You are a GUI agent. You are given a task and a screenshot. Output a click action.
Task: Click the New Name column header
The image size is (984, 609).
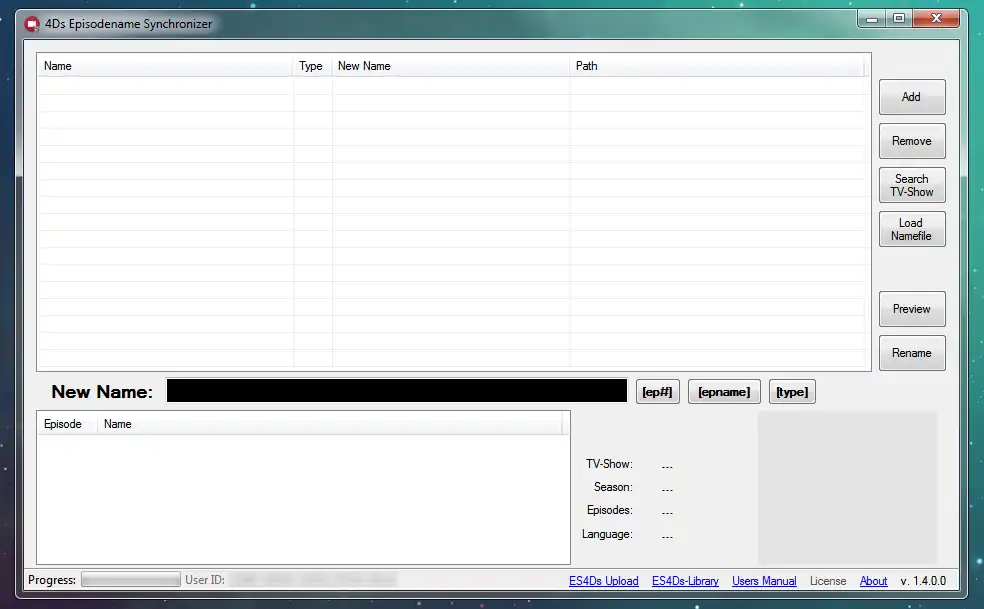[451, 66]
